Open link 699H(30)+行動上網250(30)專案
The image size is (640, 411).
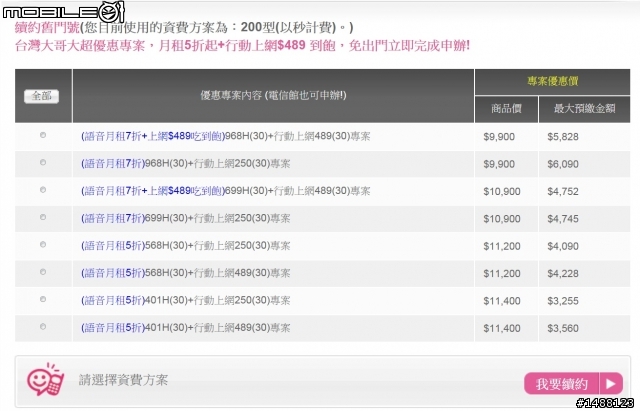218,218
